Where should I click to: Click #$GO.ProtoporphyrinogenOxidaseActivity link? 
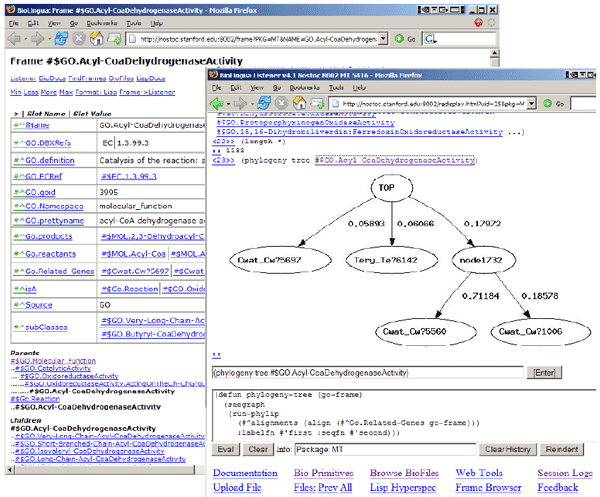click(305, 122)
